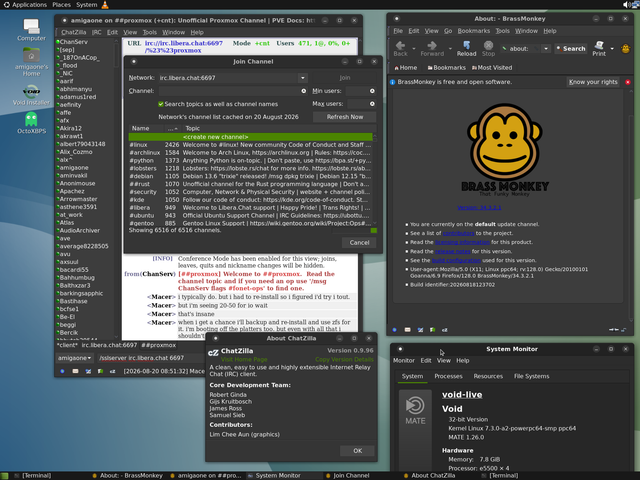Expand the Network dropdown in Join Channel
The width and height of the screenshot is (640, 480).
[x=302, y=78]
